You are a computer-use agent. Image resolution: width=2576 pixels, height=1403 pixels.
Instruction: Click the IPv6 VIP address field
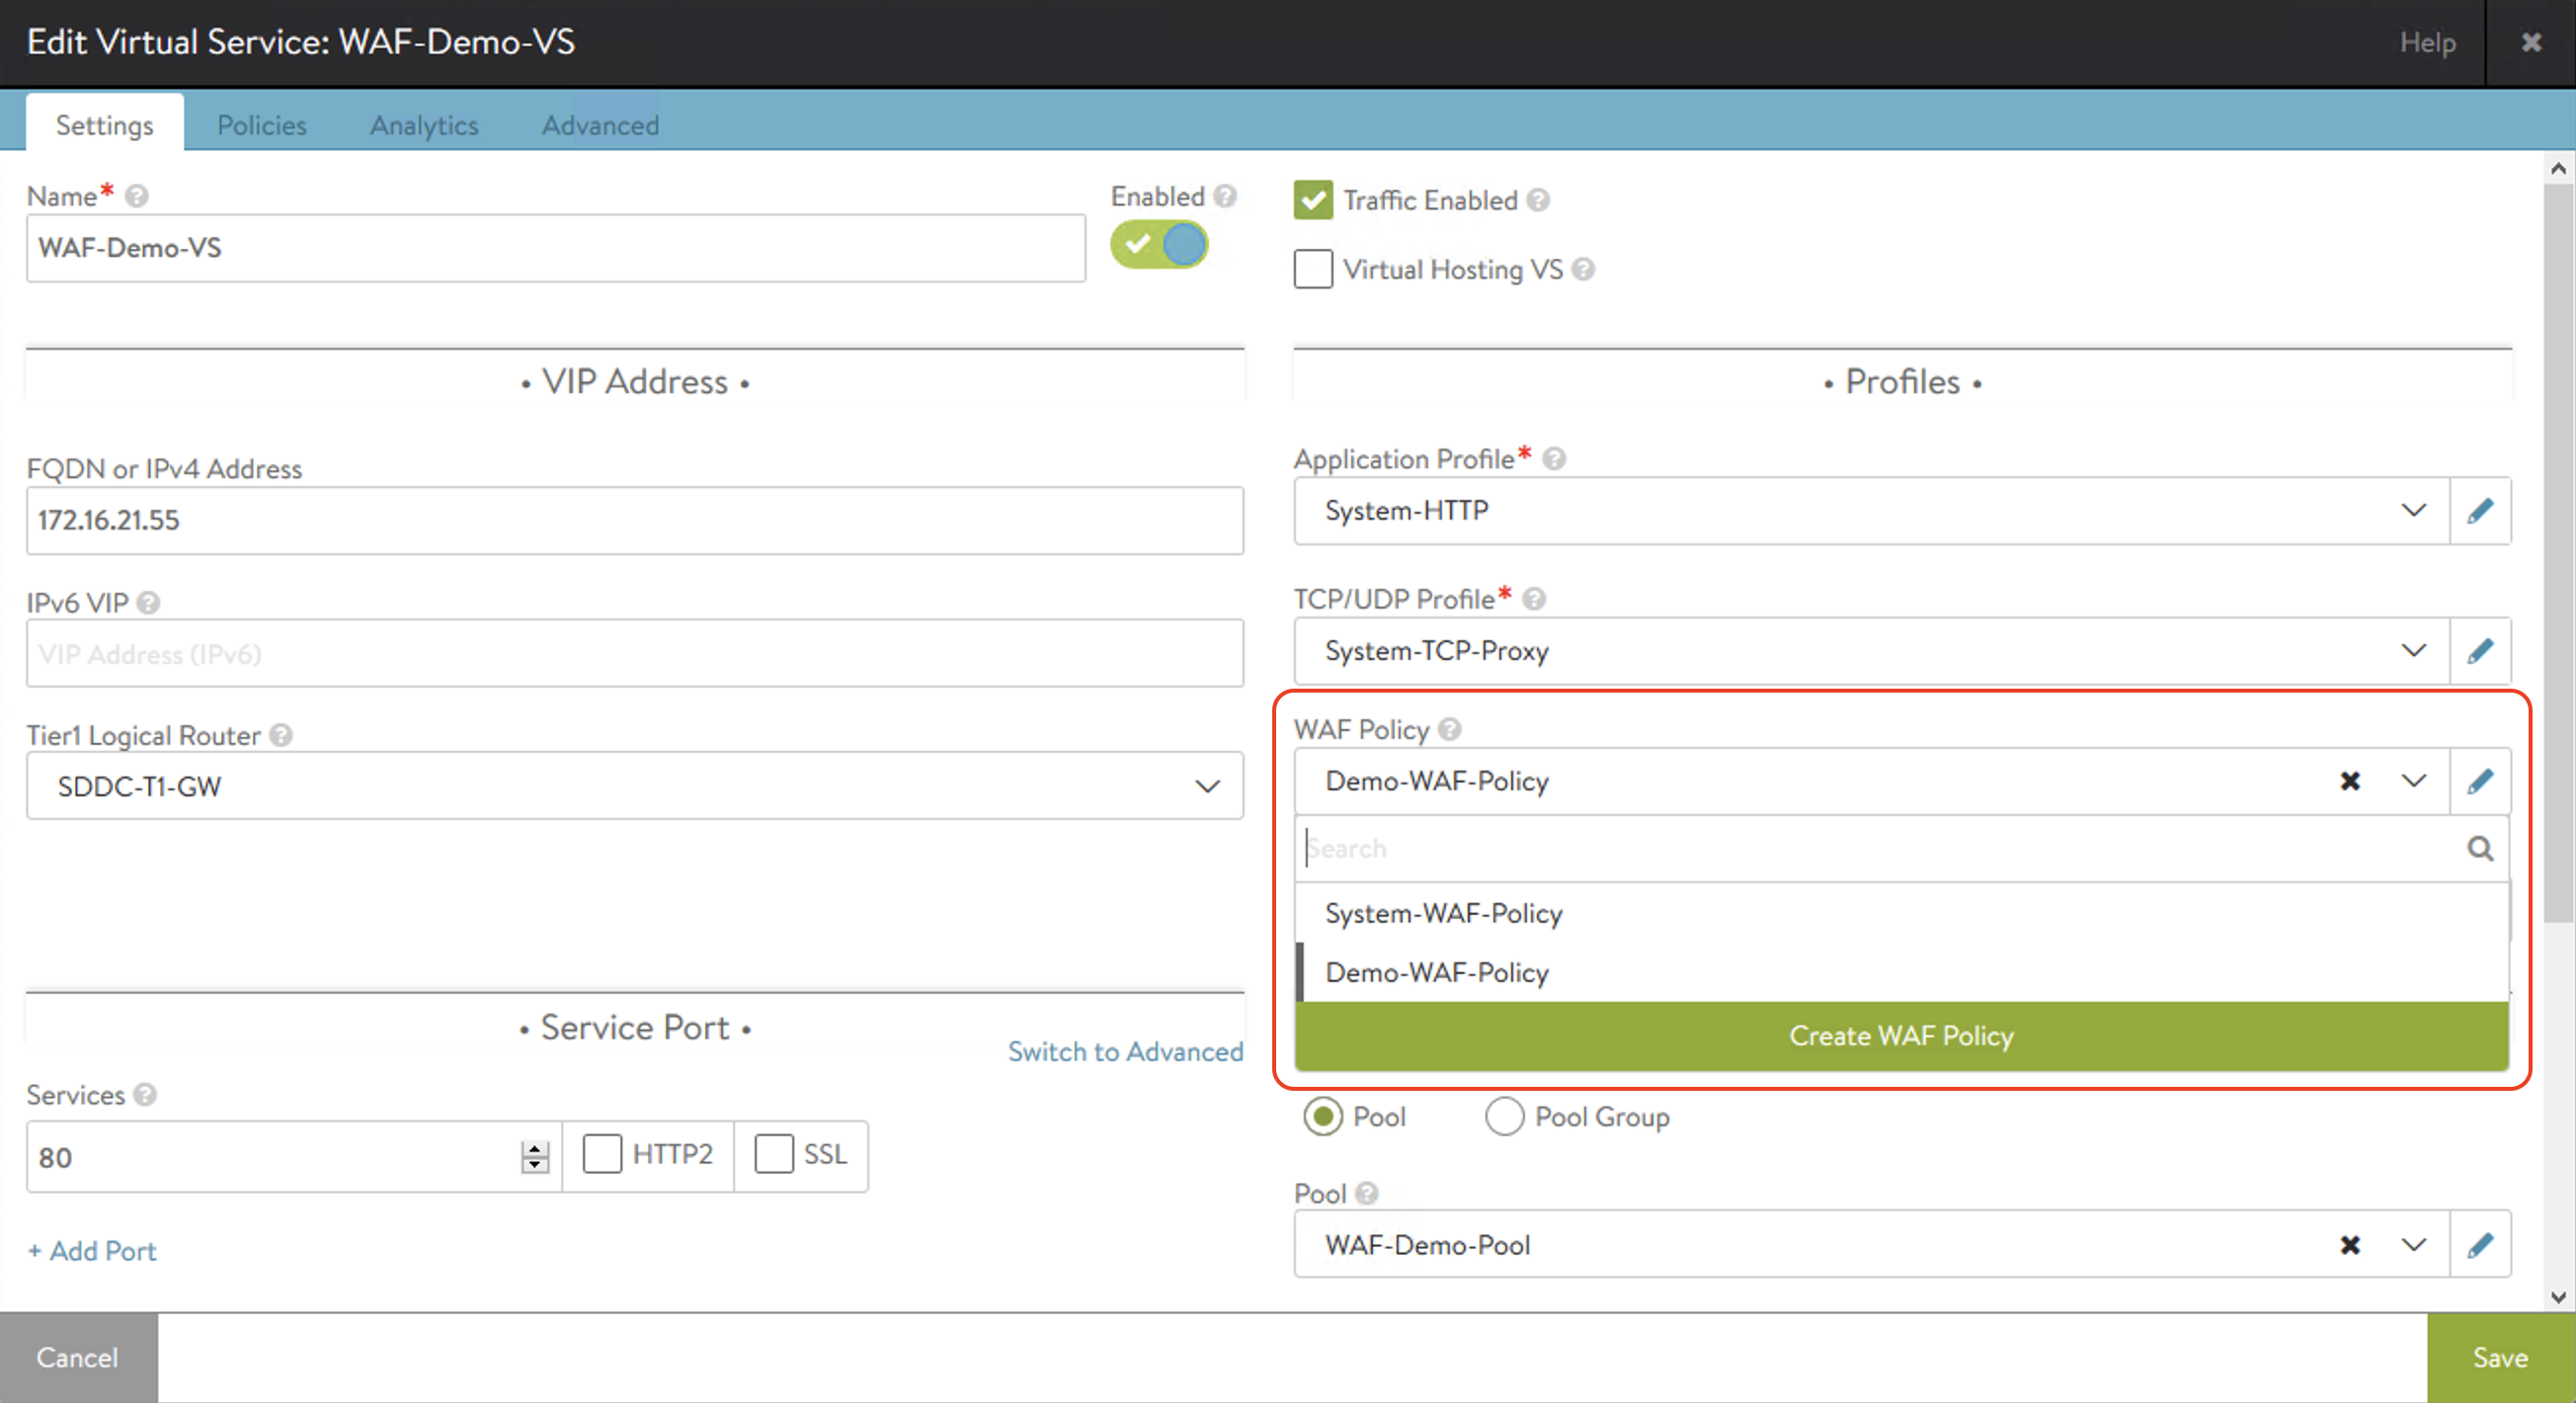pyautogui.click(x=634, y=654)
